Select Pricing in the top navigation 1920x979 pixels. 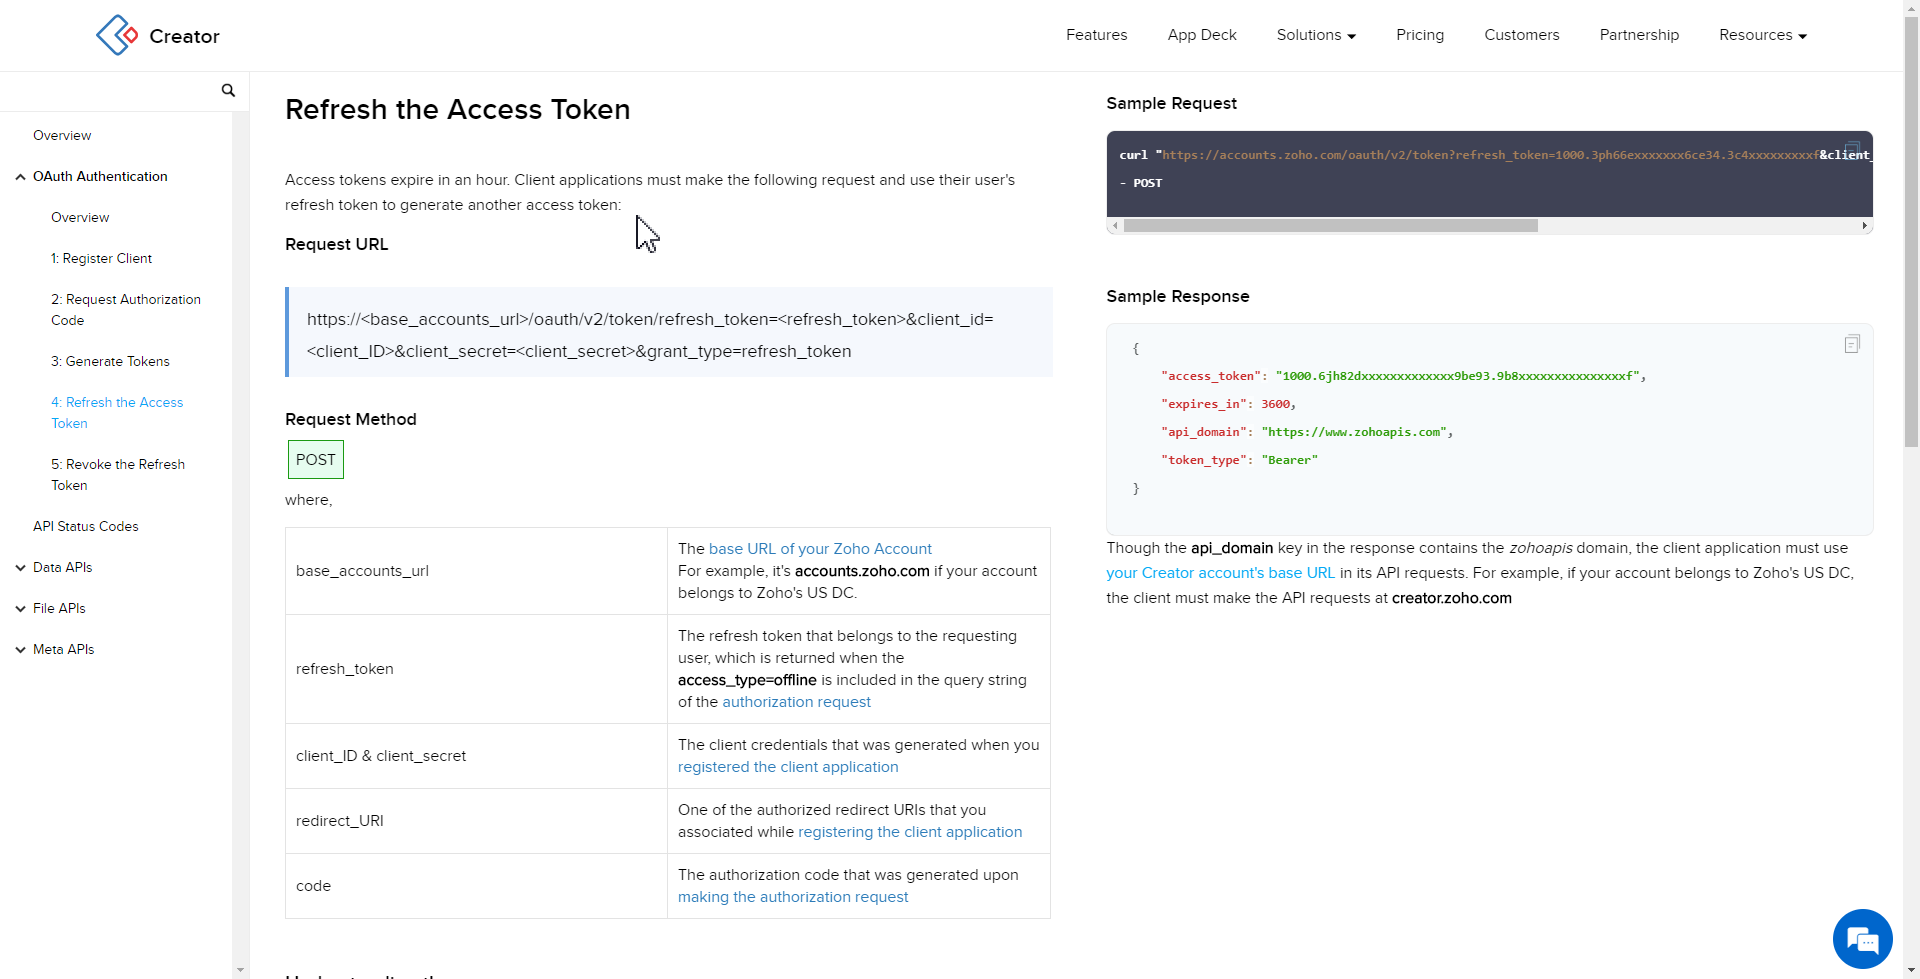tap(1420, 35)
